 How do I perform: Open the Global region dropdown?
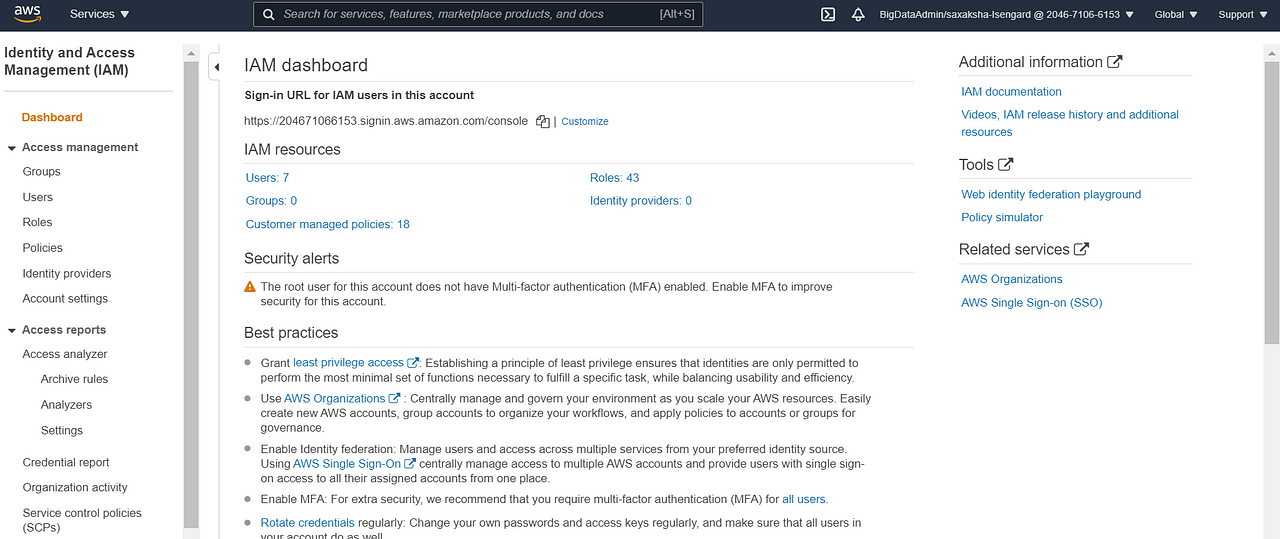(1175, 14)
